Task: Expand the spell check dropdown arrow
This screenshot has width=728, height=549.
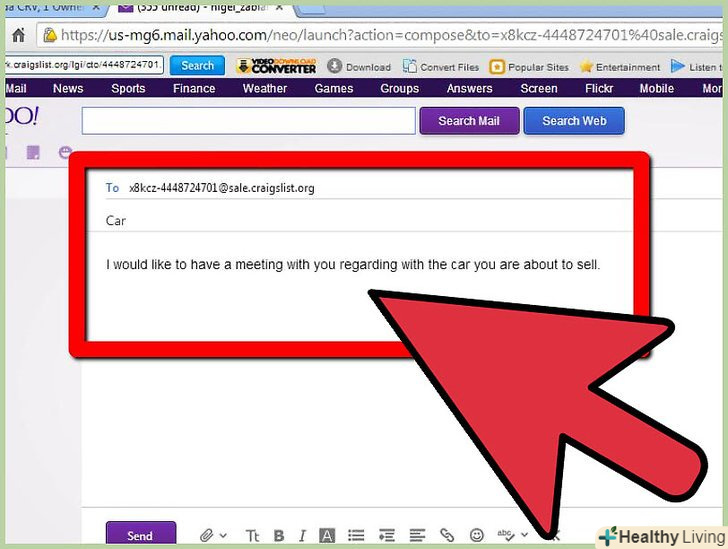Action: pyautogui.click(x=524, y=535)
